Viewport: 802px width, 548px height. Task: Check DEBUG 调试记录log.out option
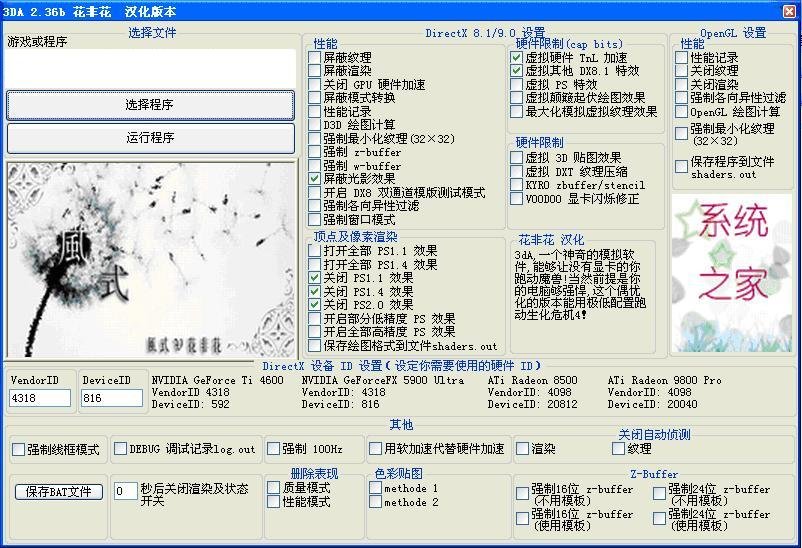121,449
